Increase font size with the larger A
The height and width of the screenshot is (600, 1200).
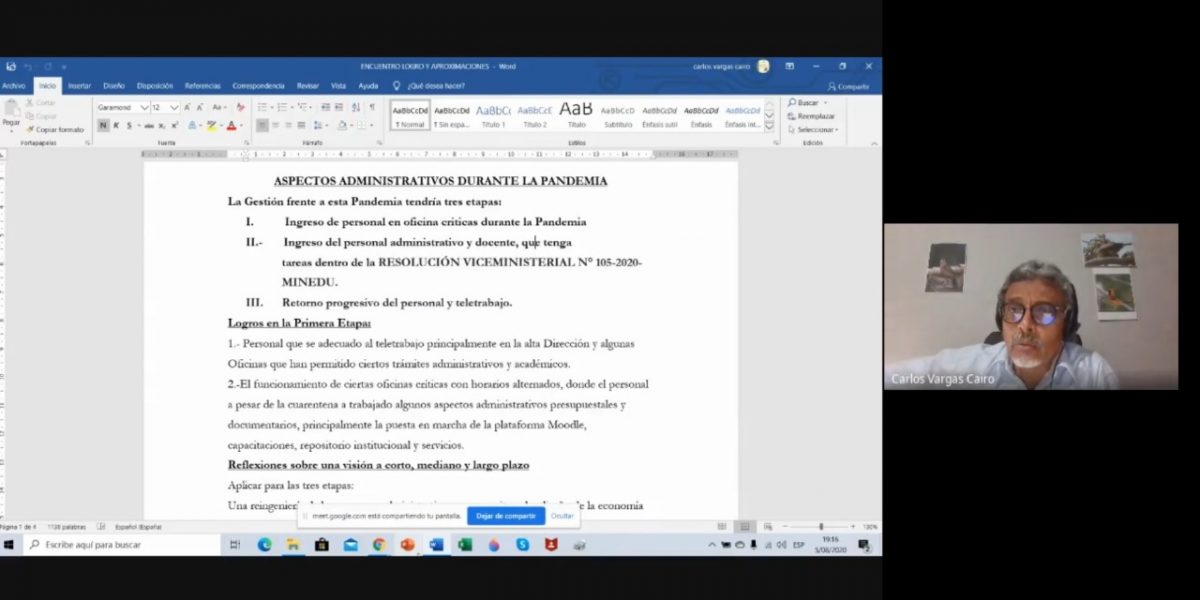pos(188,107)
